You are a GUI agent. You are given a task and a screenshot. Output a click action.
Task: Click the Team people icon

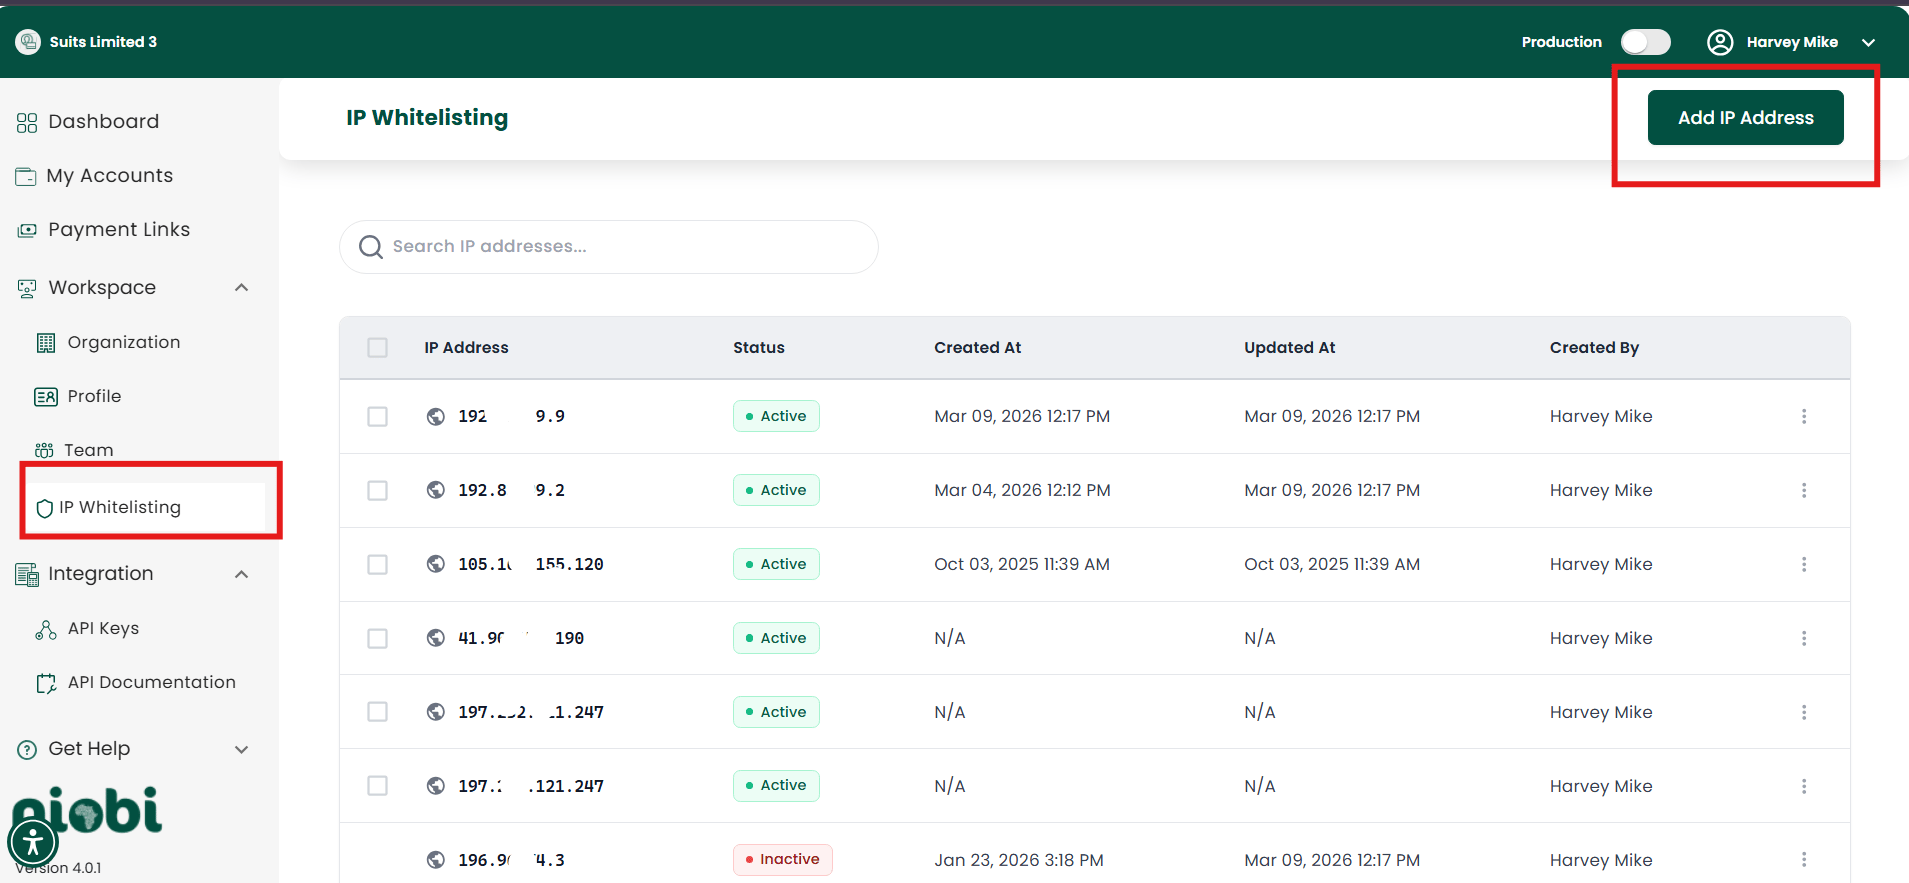(44, 451)
